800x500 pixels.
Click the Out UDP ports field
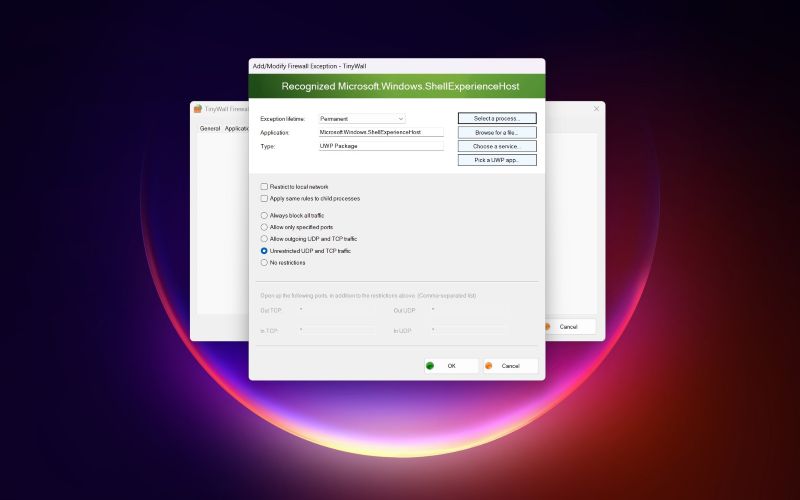click(x=468, y=310)
